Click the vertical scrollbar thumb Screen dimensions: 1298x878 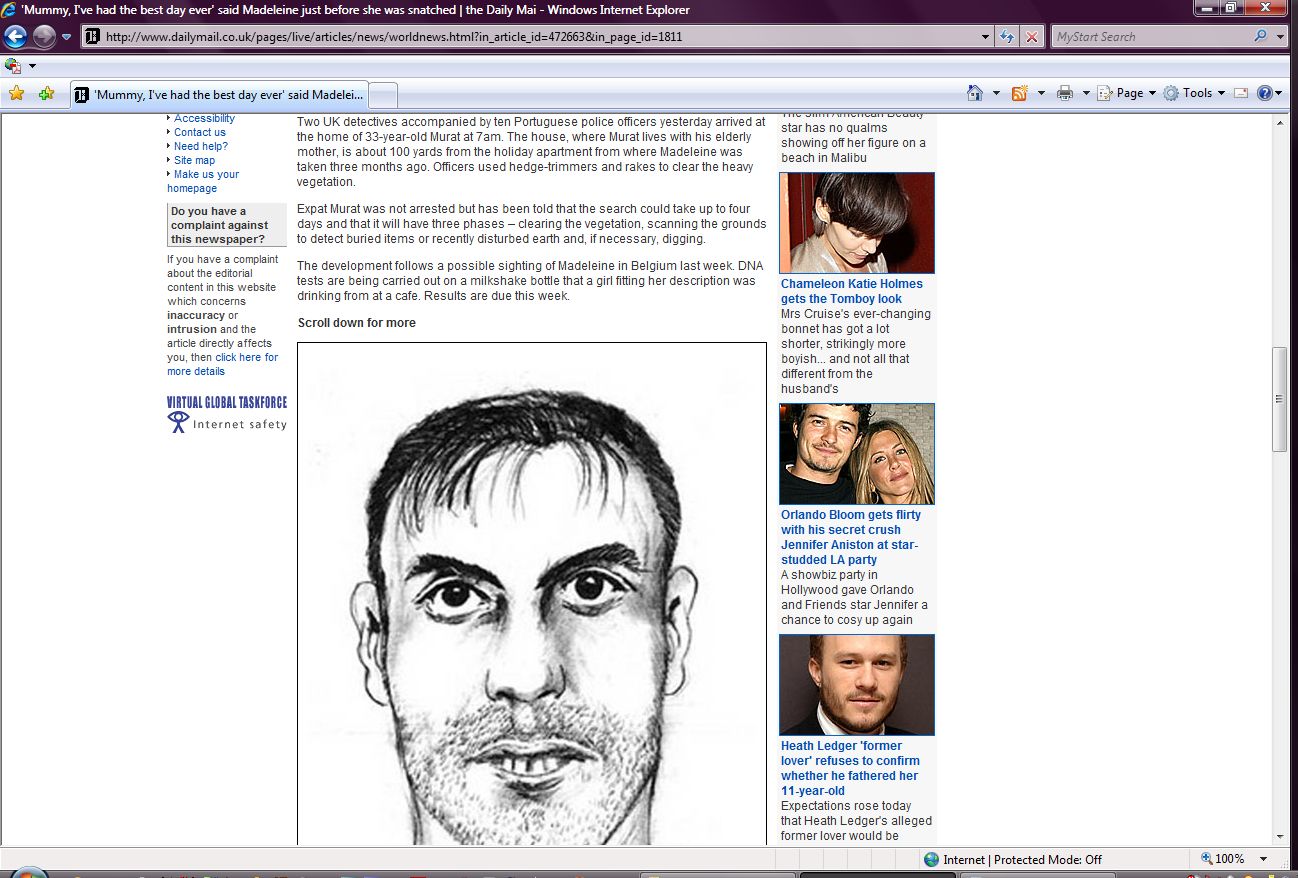coord(1278,398)
